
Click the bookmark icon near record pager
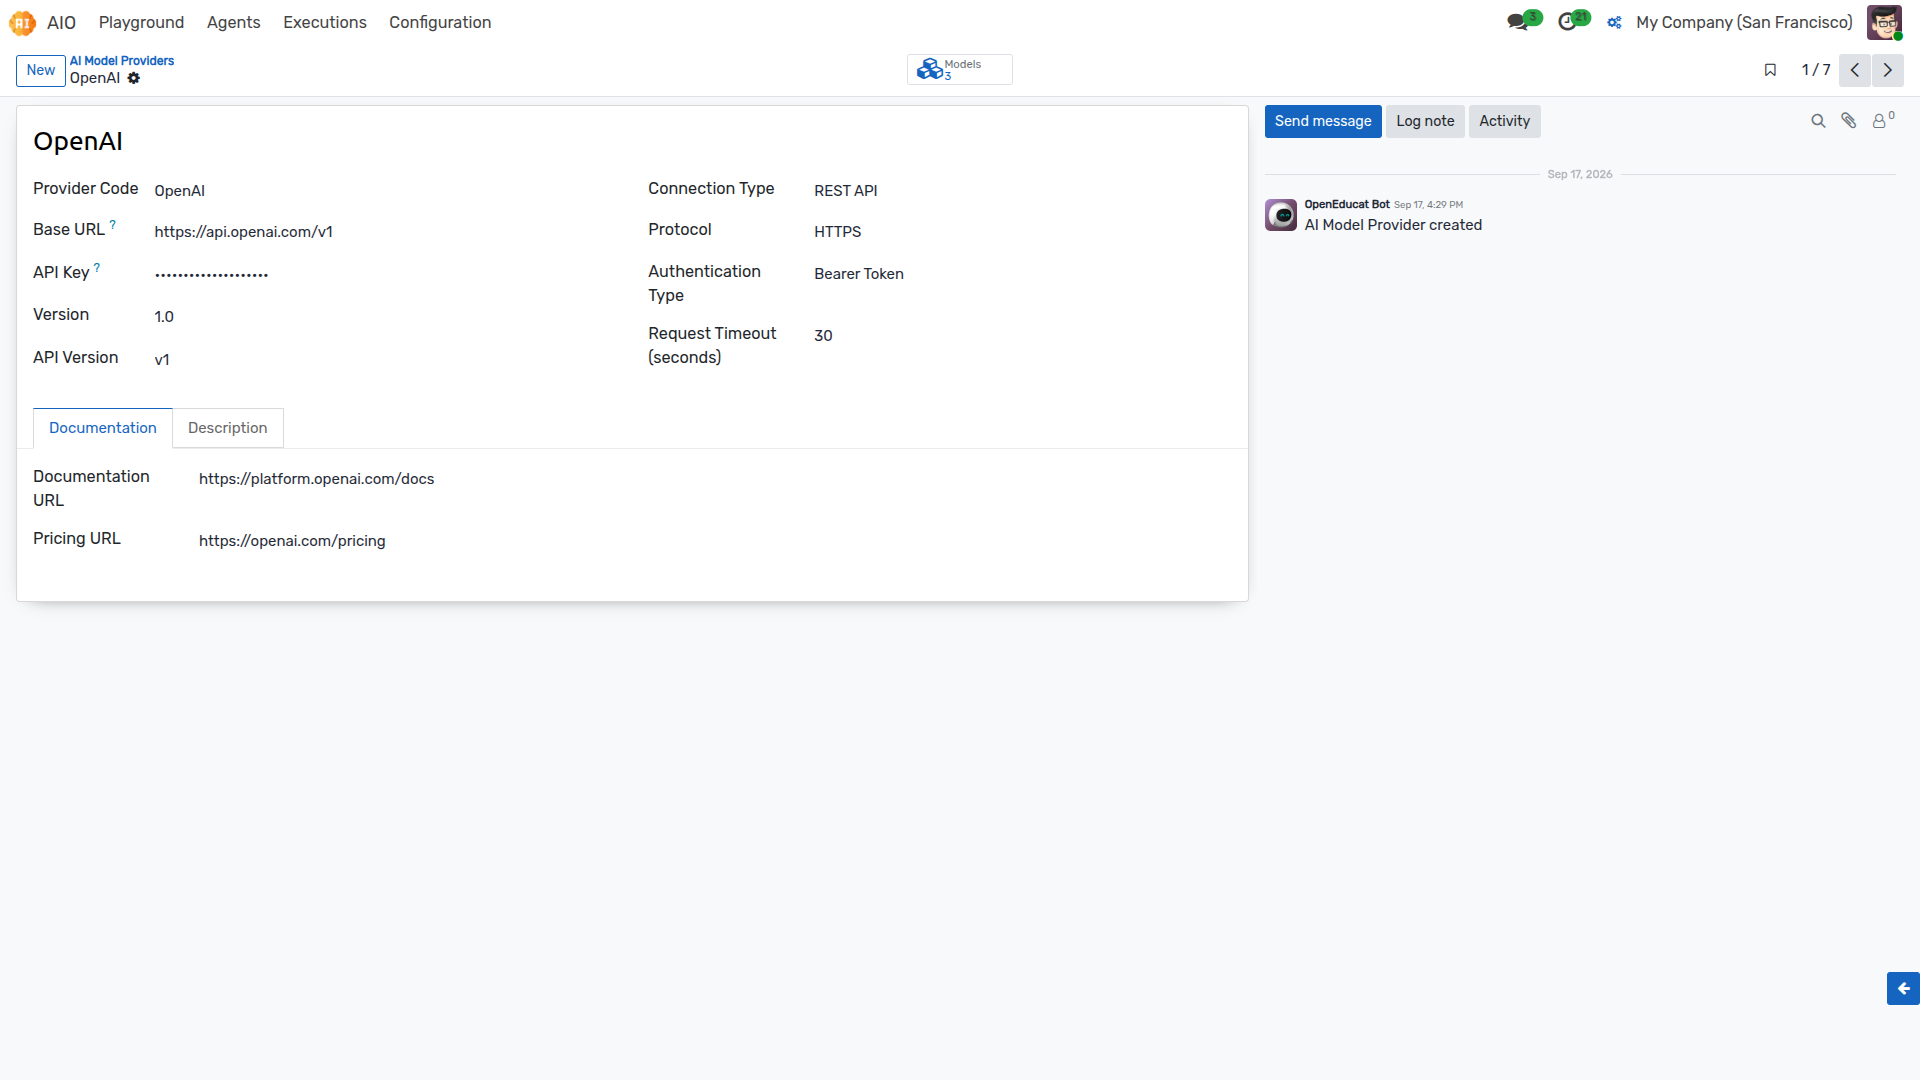click(x=1770, y=70)
